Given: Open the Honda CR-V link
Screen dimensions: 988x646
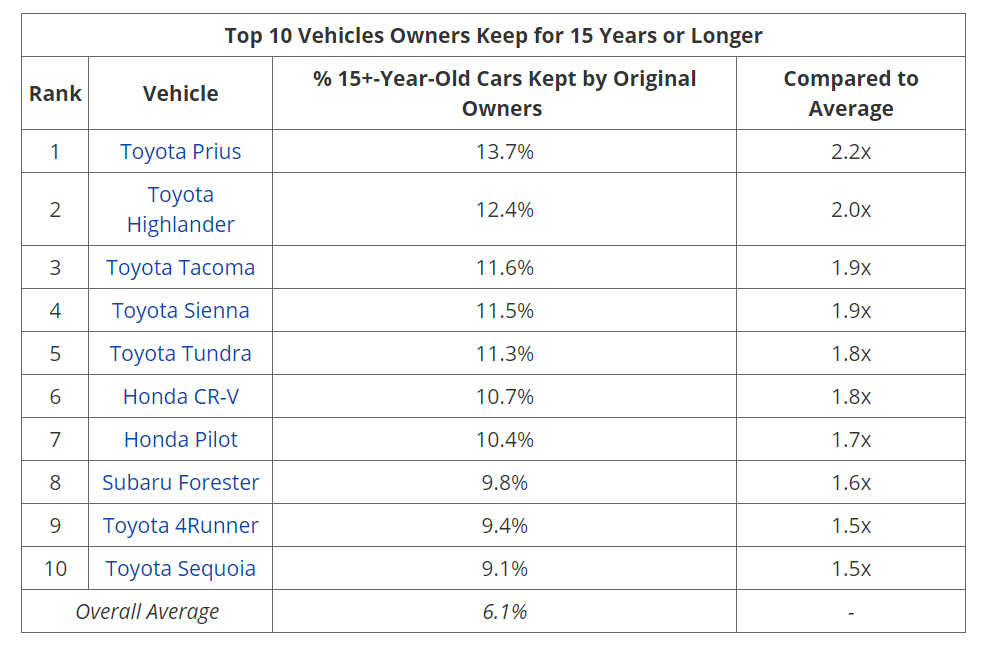Looking at the screenshot, I should point(181,397).
